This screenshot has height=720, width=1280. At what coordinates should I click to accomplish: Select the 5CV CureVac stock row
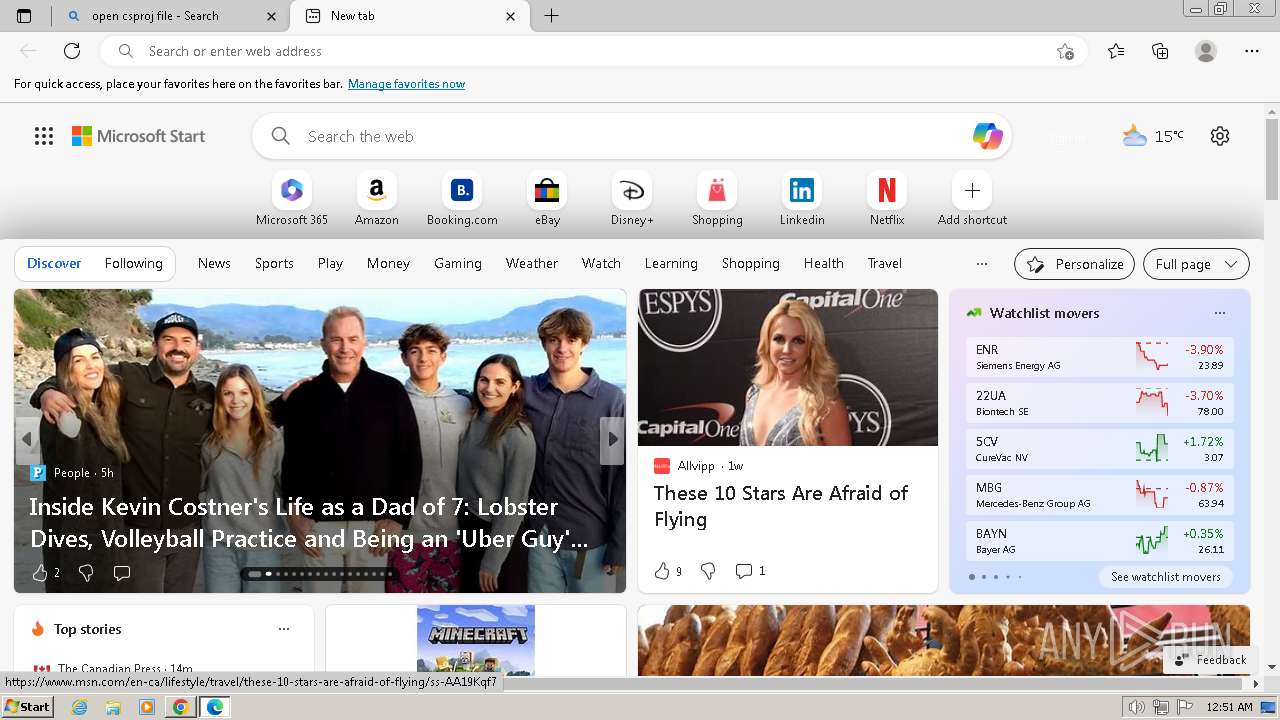point(1099,449)
